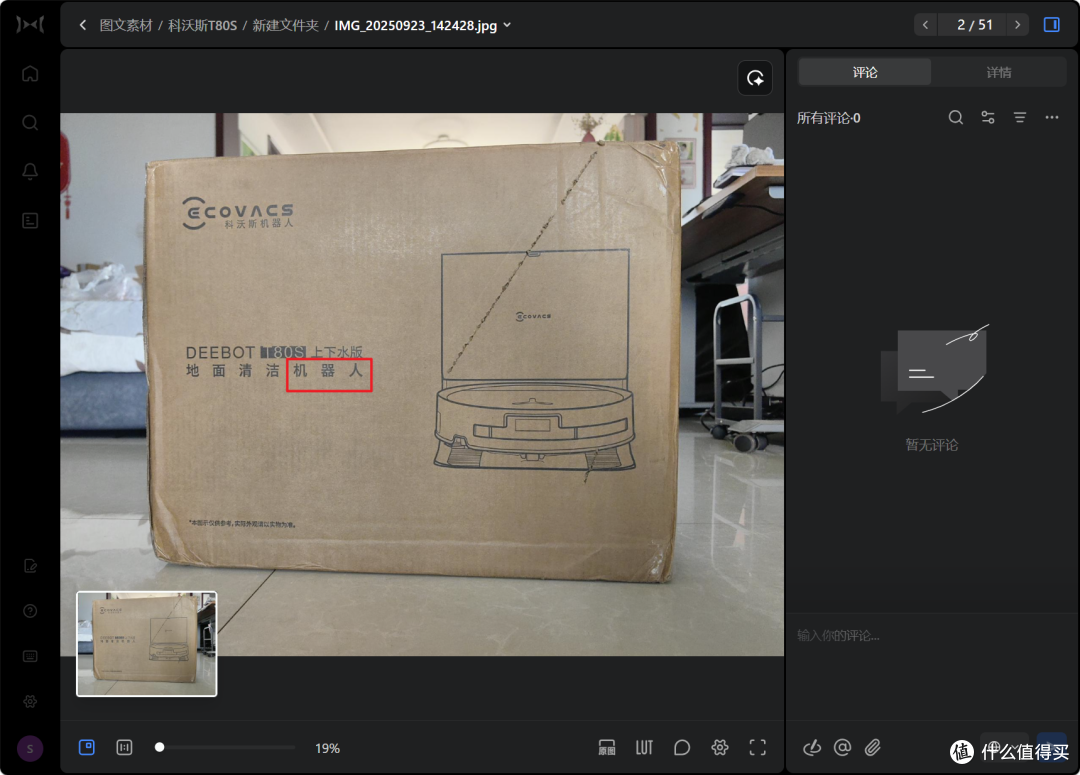Open help question mark icon
This screenshot has width=1080, height=775.
(x=30, y=611)
